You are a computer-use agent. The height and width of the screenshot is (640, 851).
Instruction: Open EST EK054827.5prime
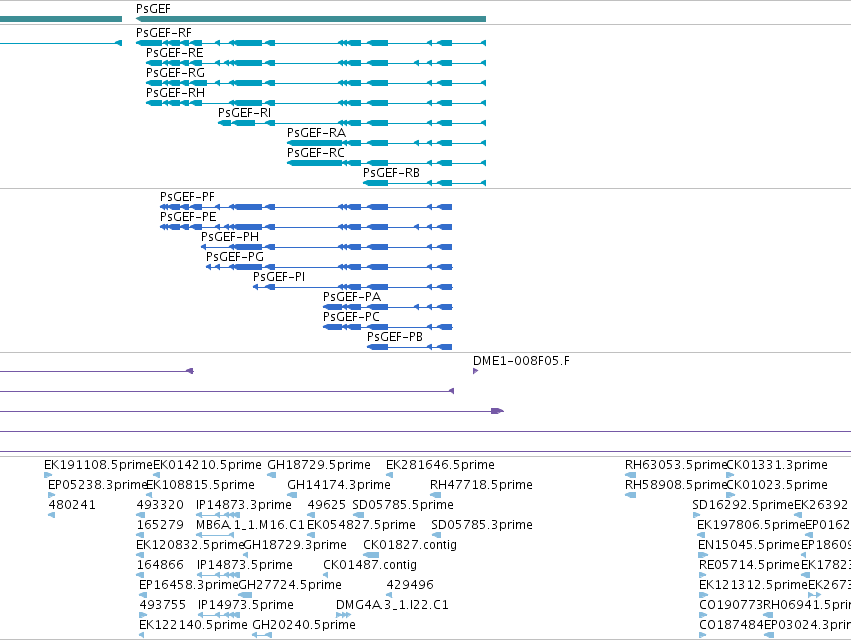click(x=361, y=525)
